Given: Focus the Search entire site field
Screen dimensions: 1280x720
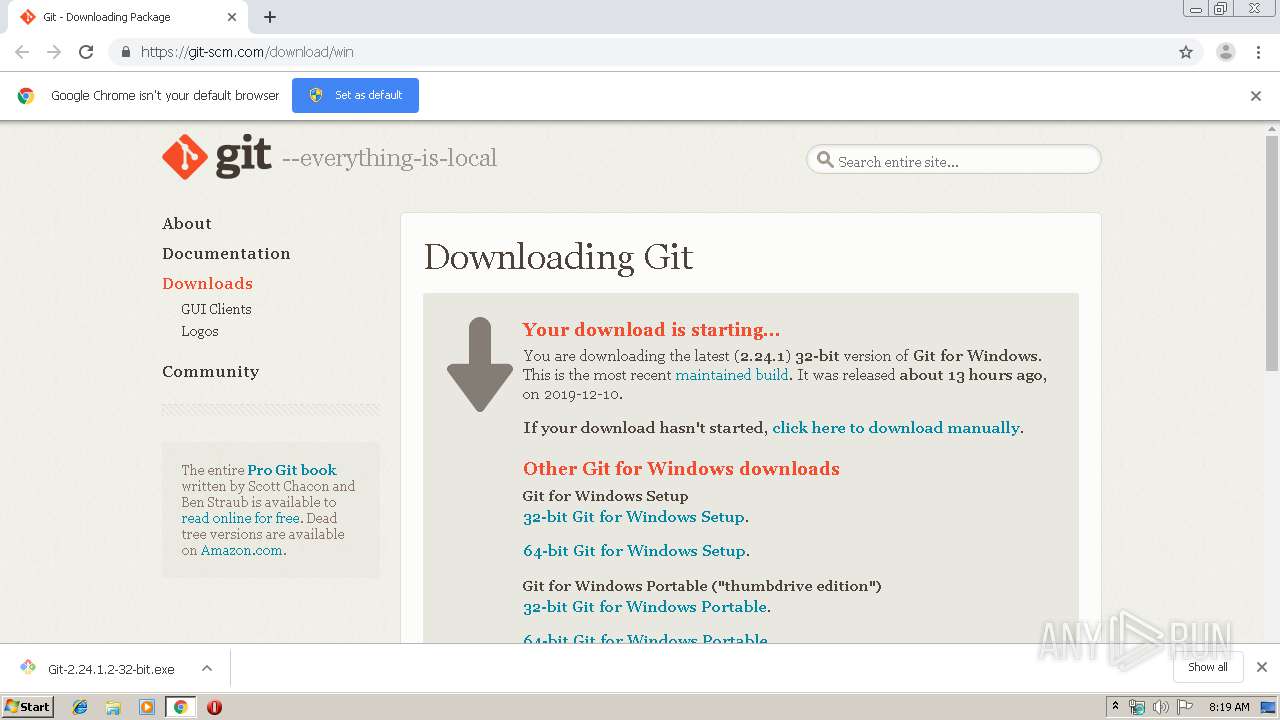Looking at the screenshot, I should pos(954,161).
